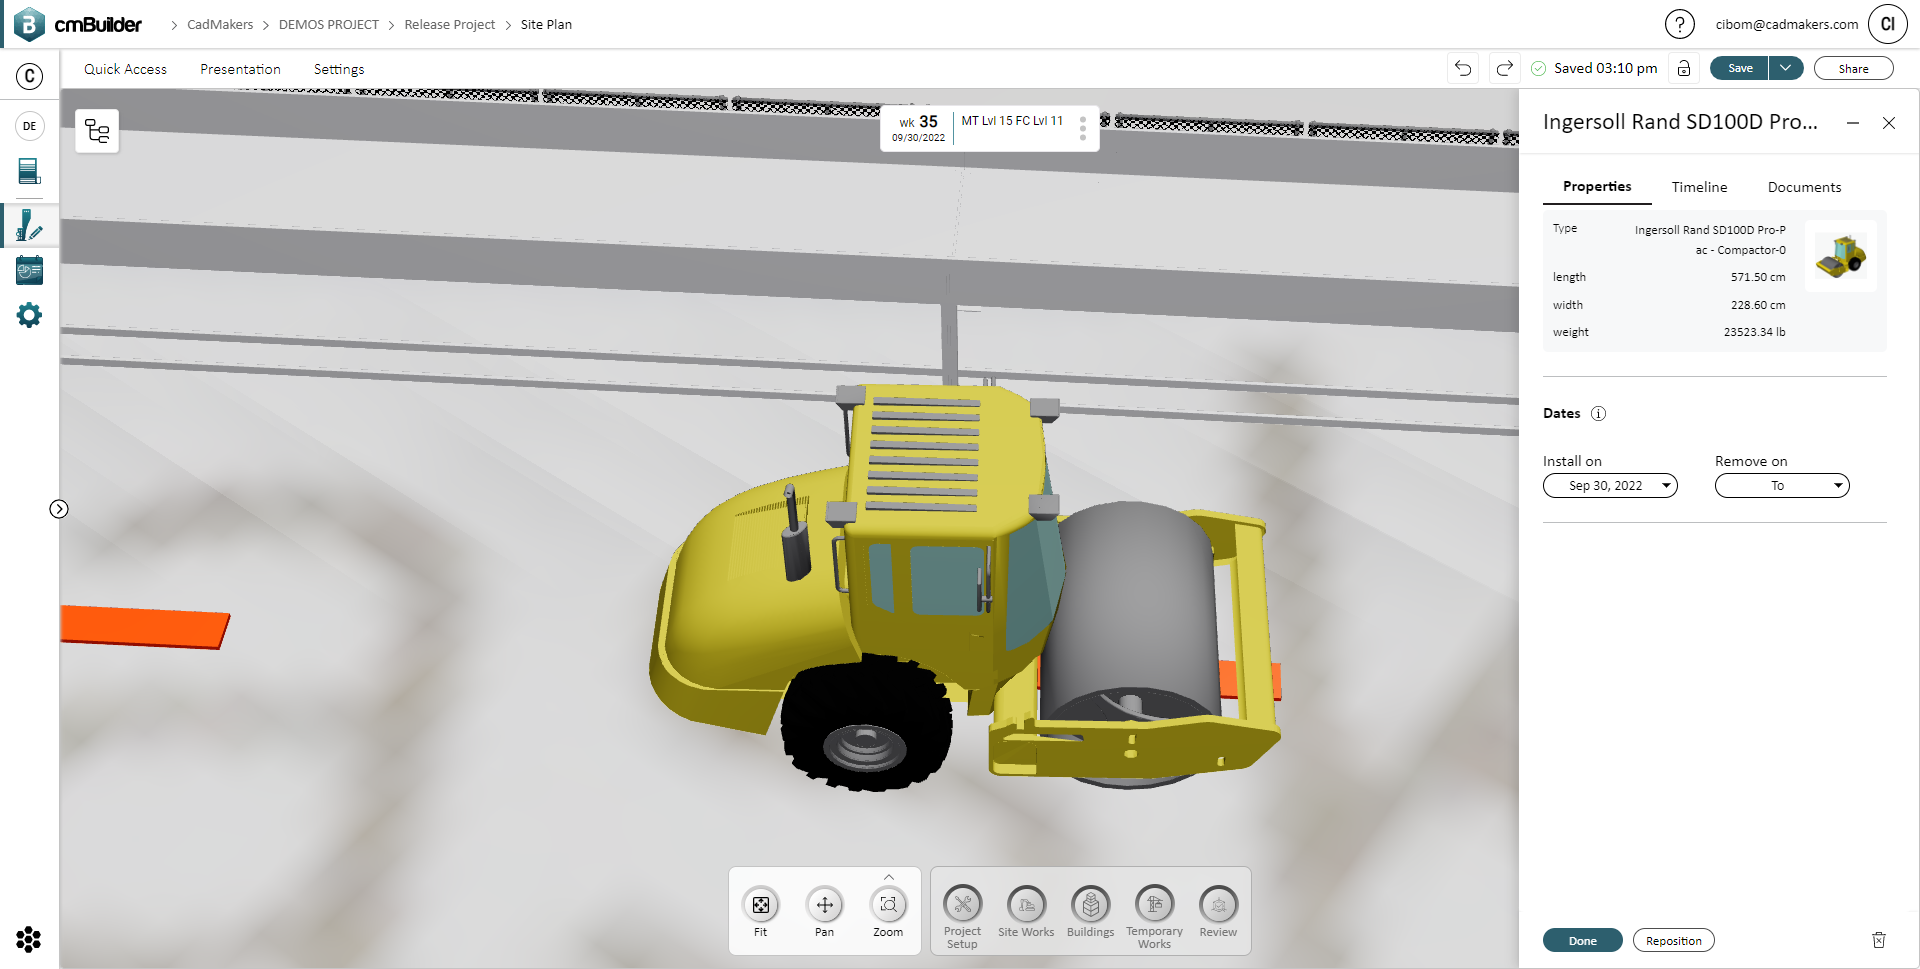Open the timeline card options dots
This screenshot has height=969, width=1920.
[1083, 128]
